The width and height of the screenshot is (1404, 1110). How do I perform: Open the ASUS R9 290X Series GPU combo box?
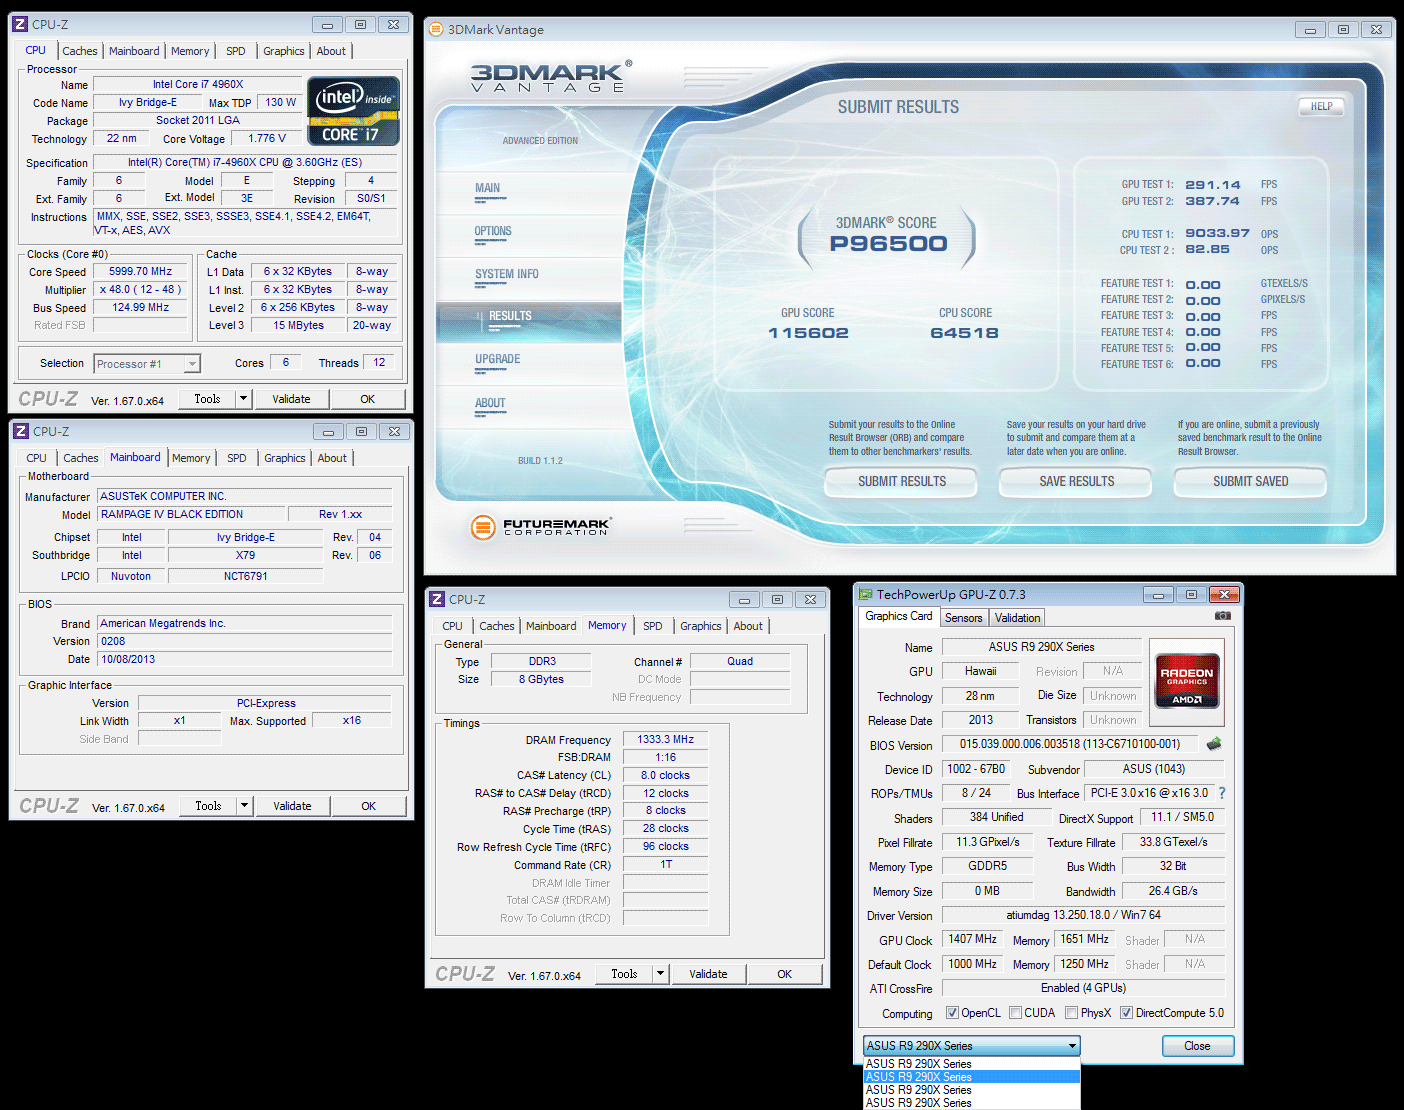point(972,1046)
